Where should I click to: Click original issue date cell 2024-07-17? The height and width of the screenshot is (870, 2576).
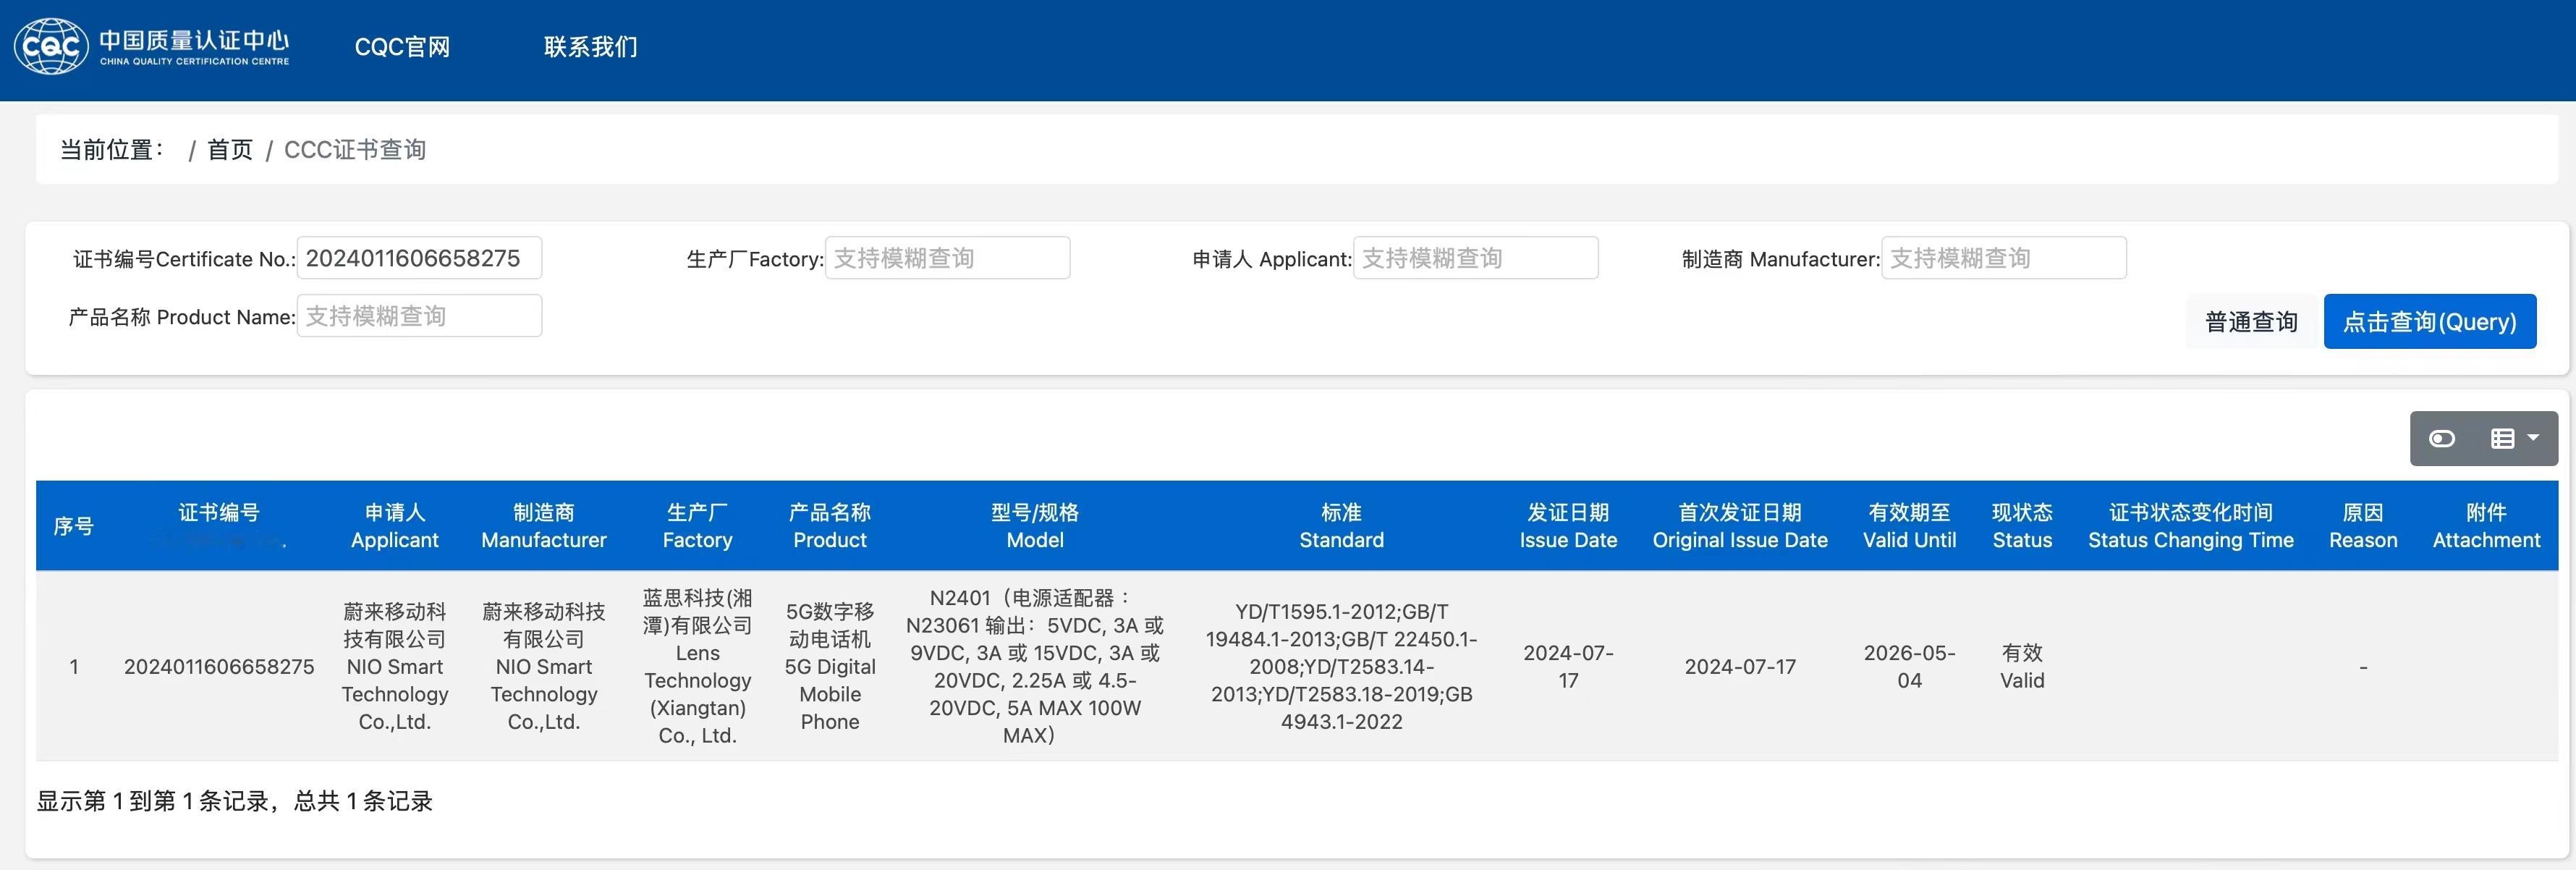[x=1740, y=667]
